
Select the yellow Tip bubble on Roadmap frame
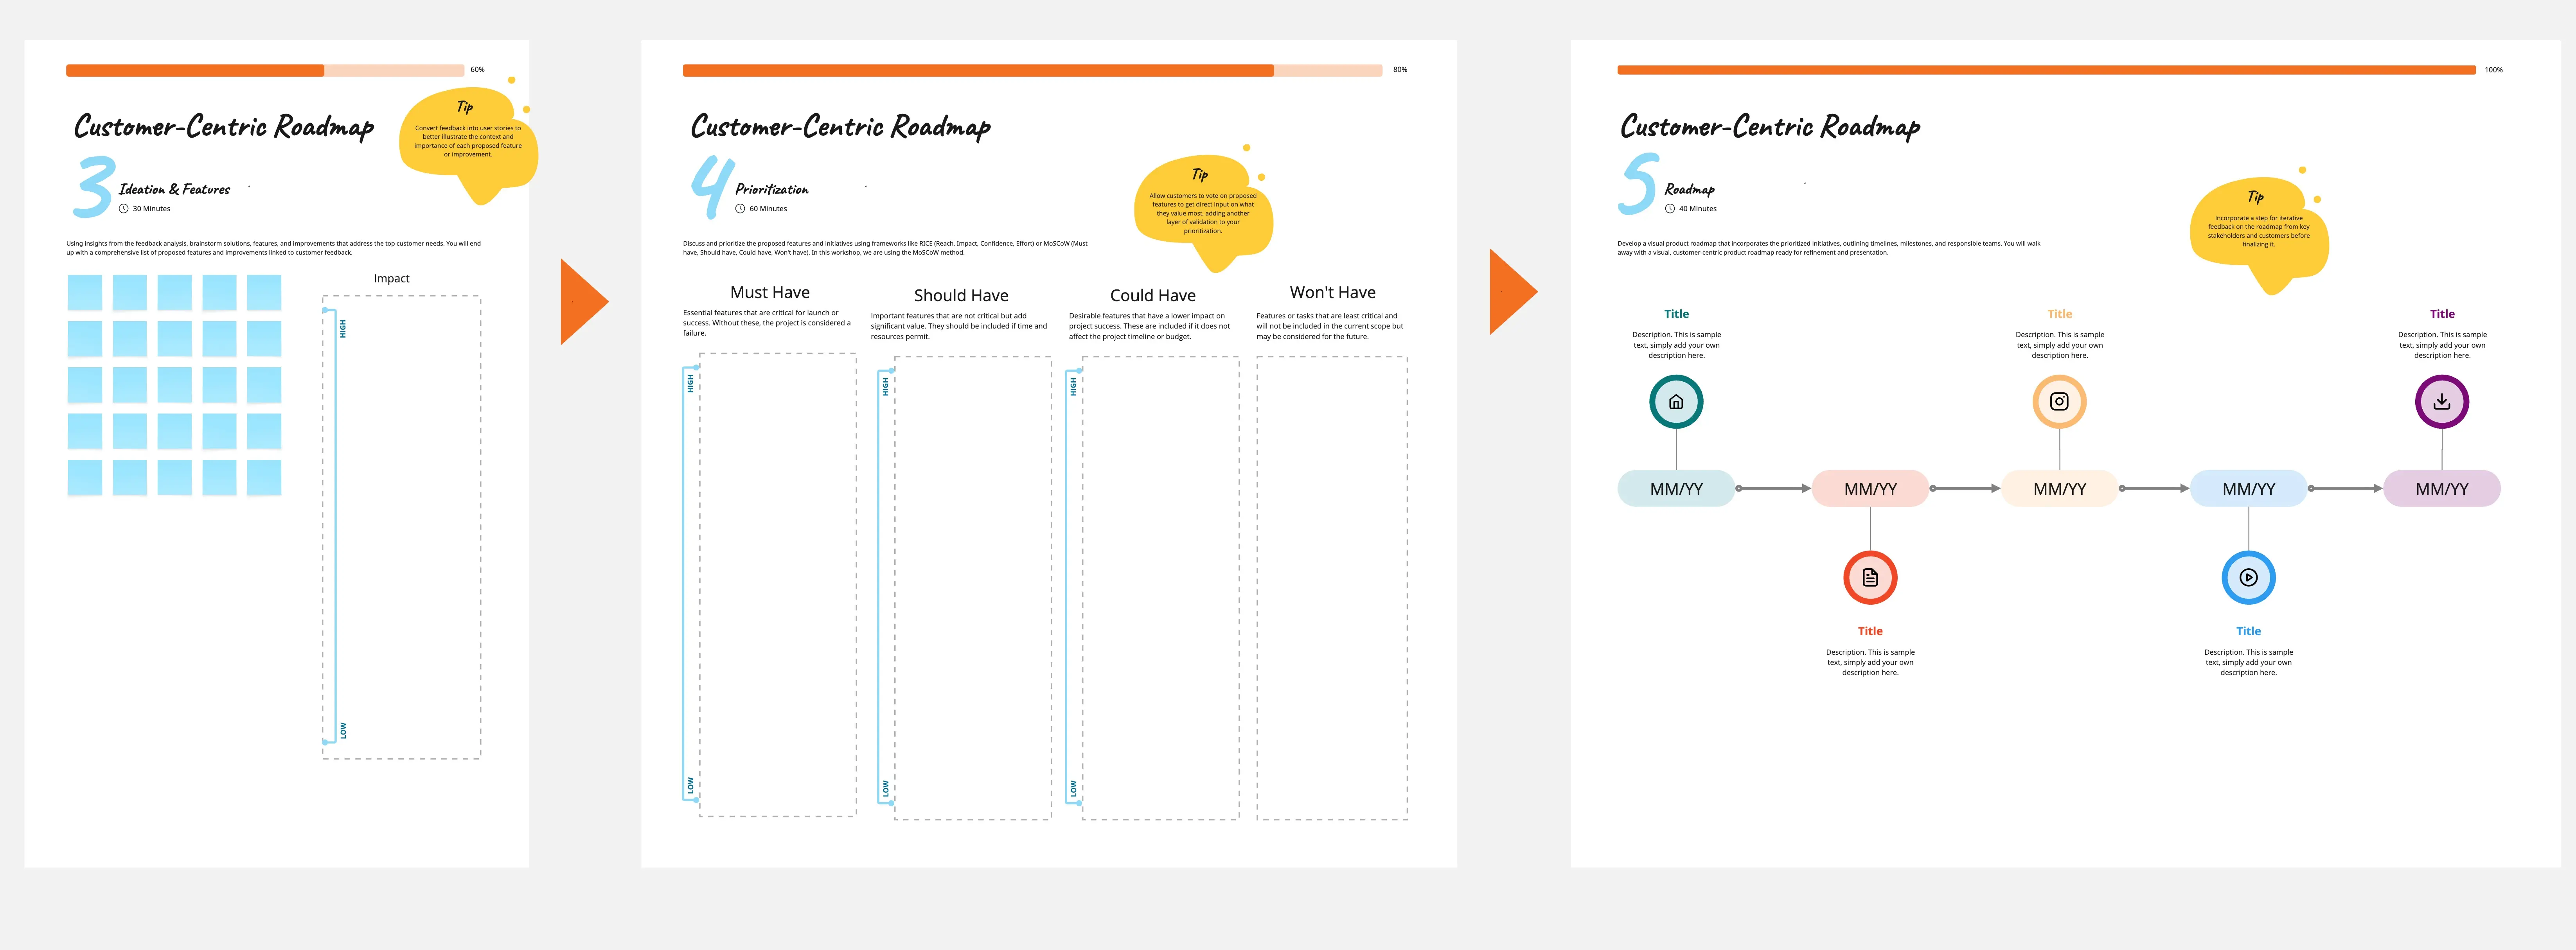2259,231
